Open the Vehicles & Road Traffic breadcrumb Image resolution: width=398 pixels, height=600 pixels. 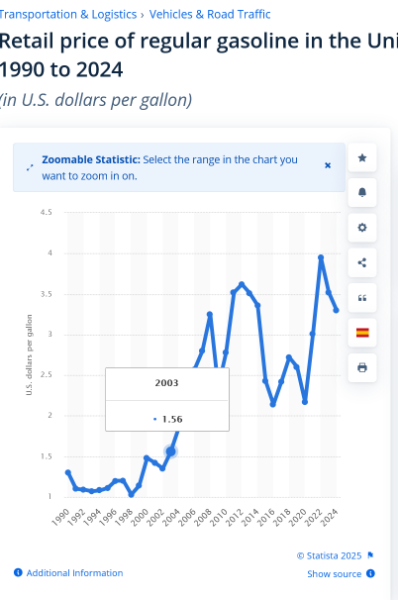210,15
